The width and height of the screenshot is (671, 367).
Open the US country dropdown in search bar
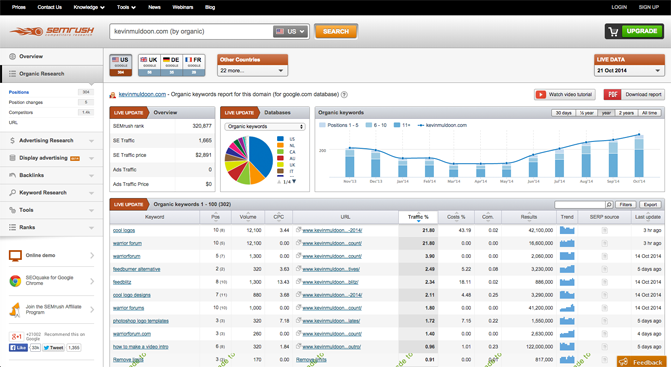[x=291, y=32]
